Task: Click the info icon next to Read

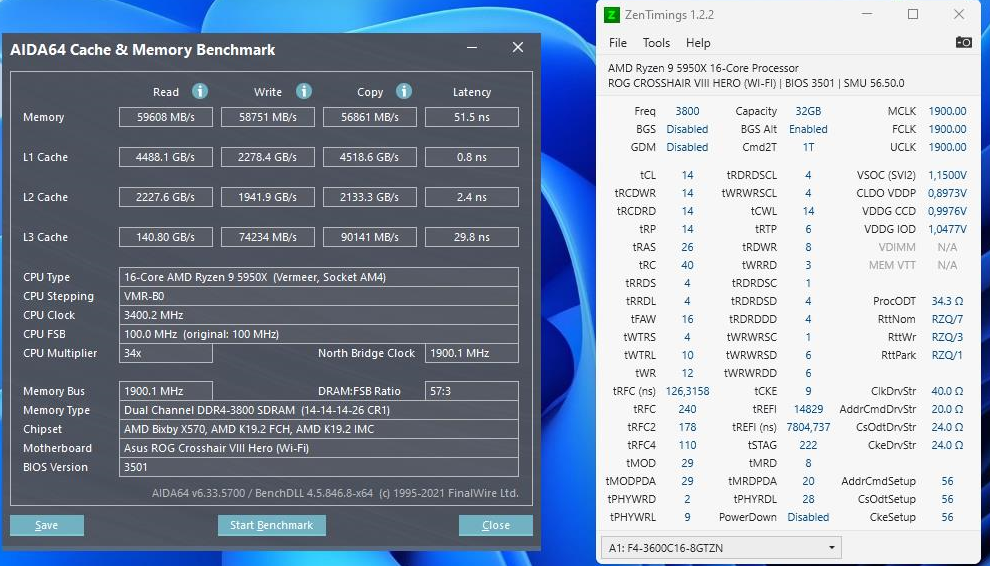Action: 200,91
